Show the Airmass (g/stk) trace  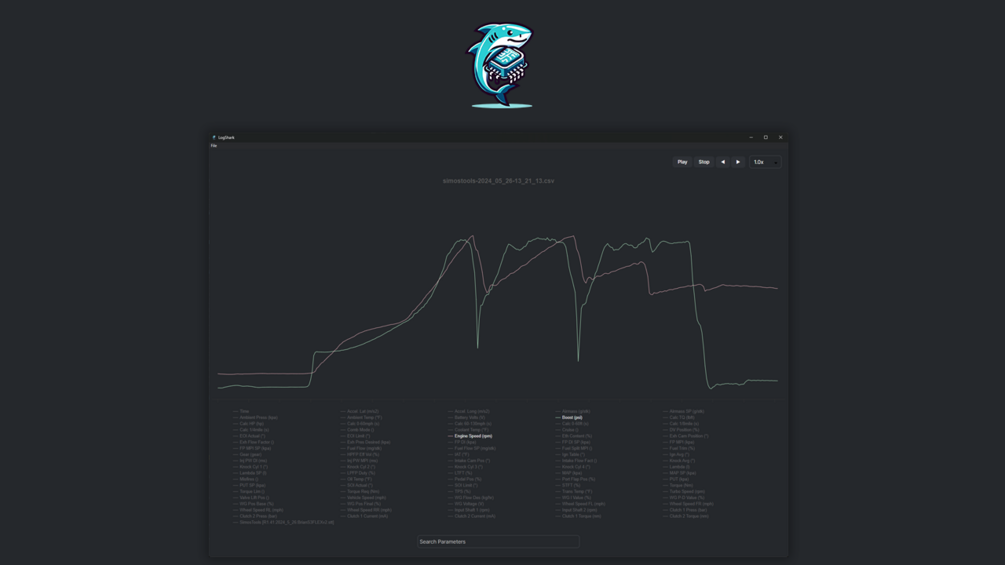[573, 411]
